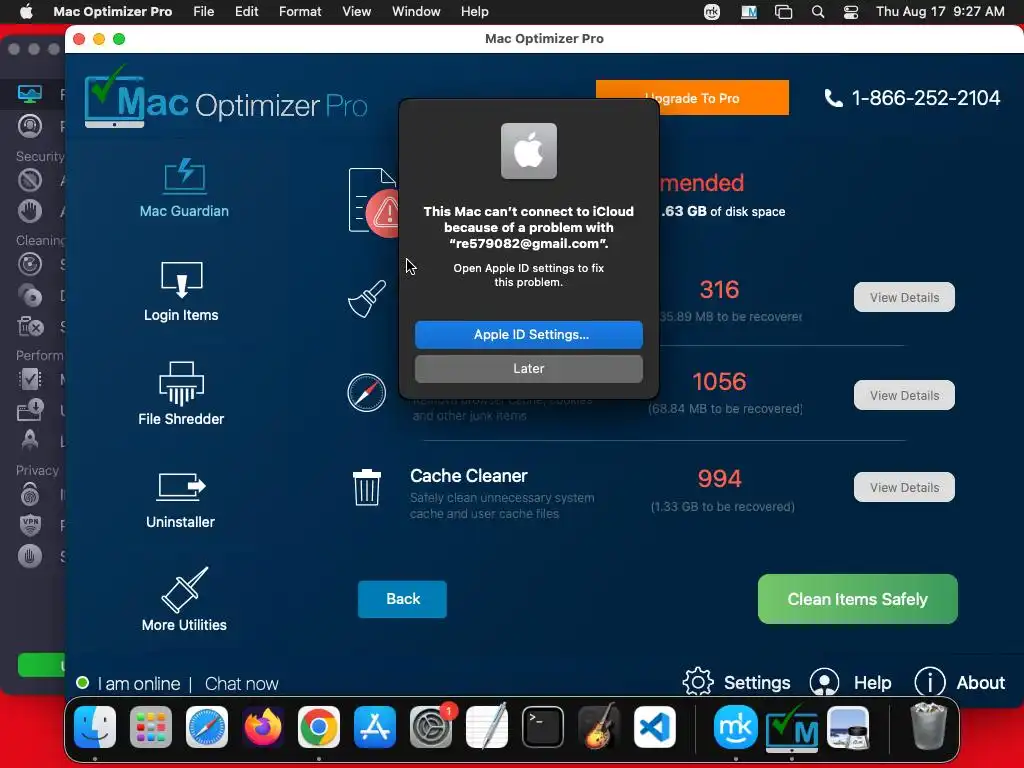The height and width of the screenshot is (768, 1024).
Task: Open the Apple menu
Action: pyautogui.click(x=26, y=12)
